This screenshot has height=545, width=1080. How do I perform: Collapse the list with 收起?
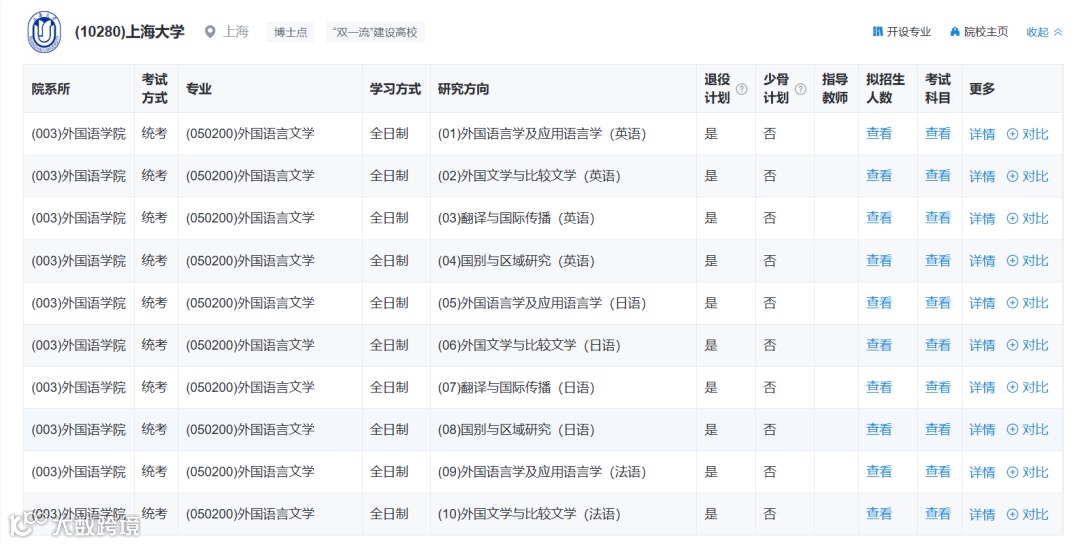click(x=1044, y=32)
